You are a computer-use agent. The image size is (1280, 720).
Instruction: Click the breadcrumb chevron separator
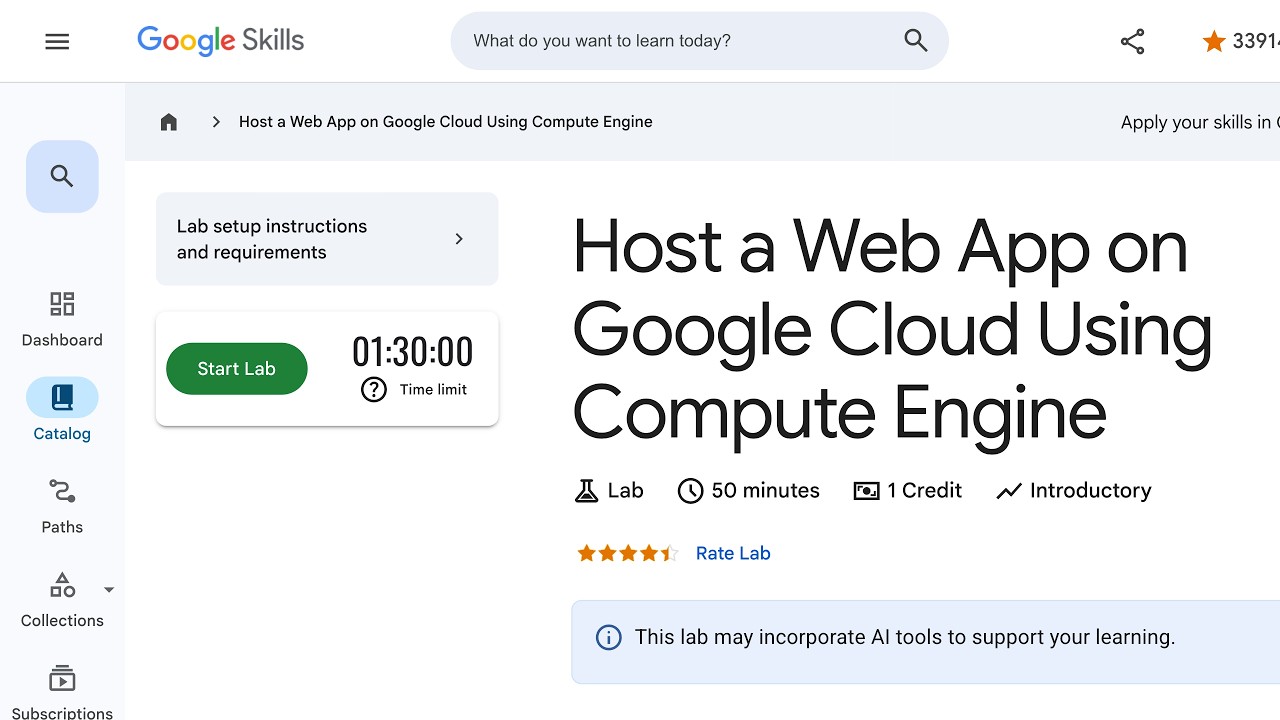tap(216, 122)
